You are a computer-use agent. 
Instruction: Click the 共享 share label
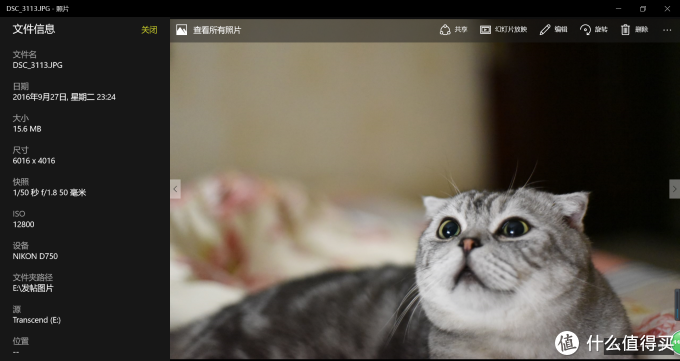tap(461, 30)
